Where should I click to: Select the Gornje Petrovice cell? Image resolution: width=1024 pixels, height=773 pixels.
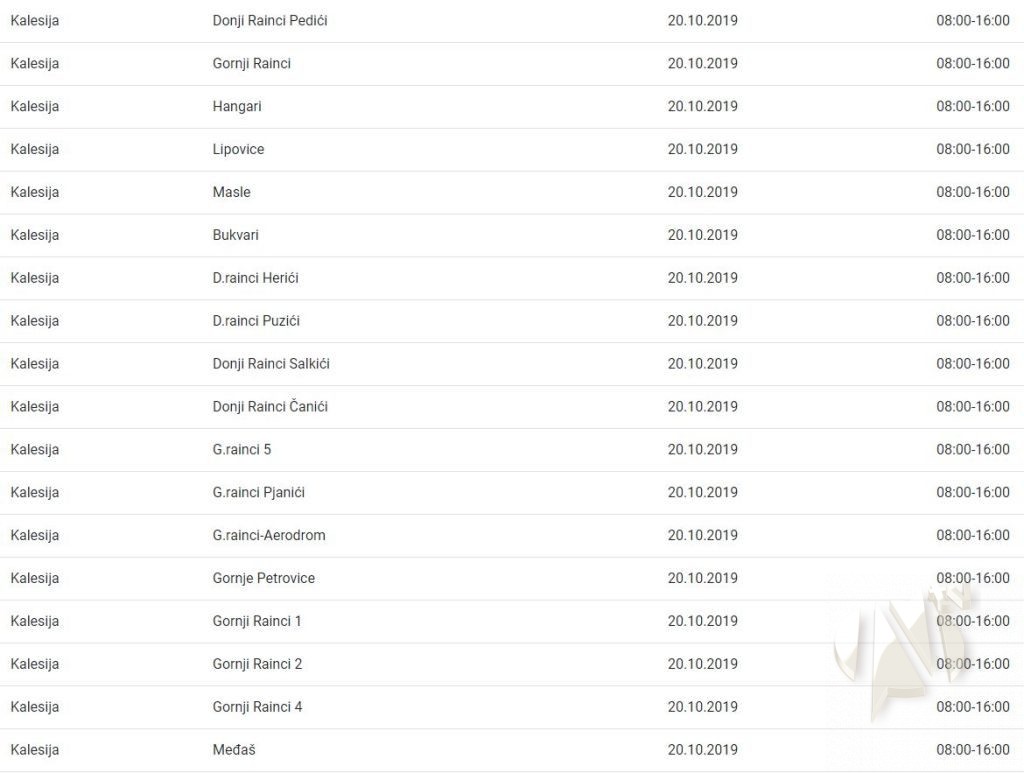(264, 579)
